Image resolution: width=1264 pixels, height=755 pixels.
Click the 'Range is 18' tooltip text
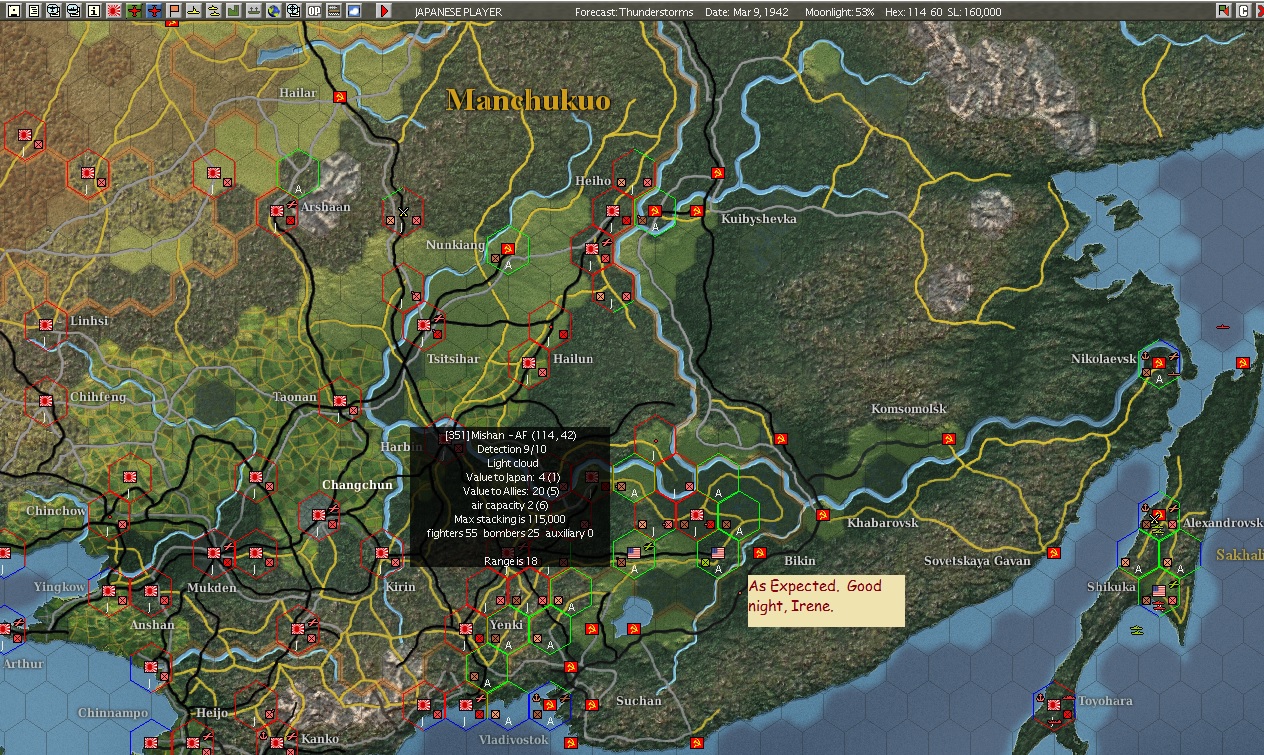510,561
